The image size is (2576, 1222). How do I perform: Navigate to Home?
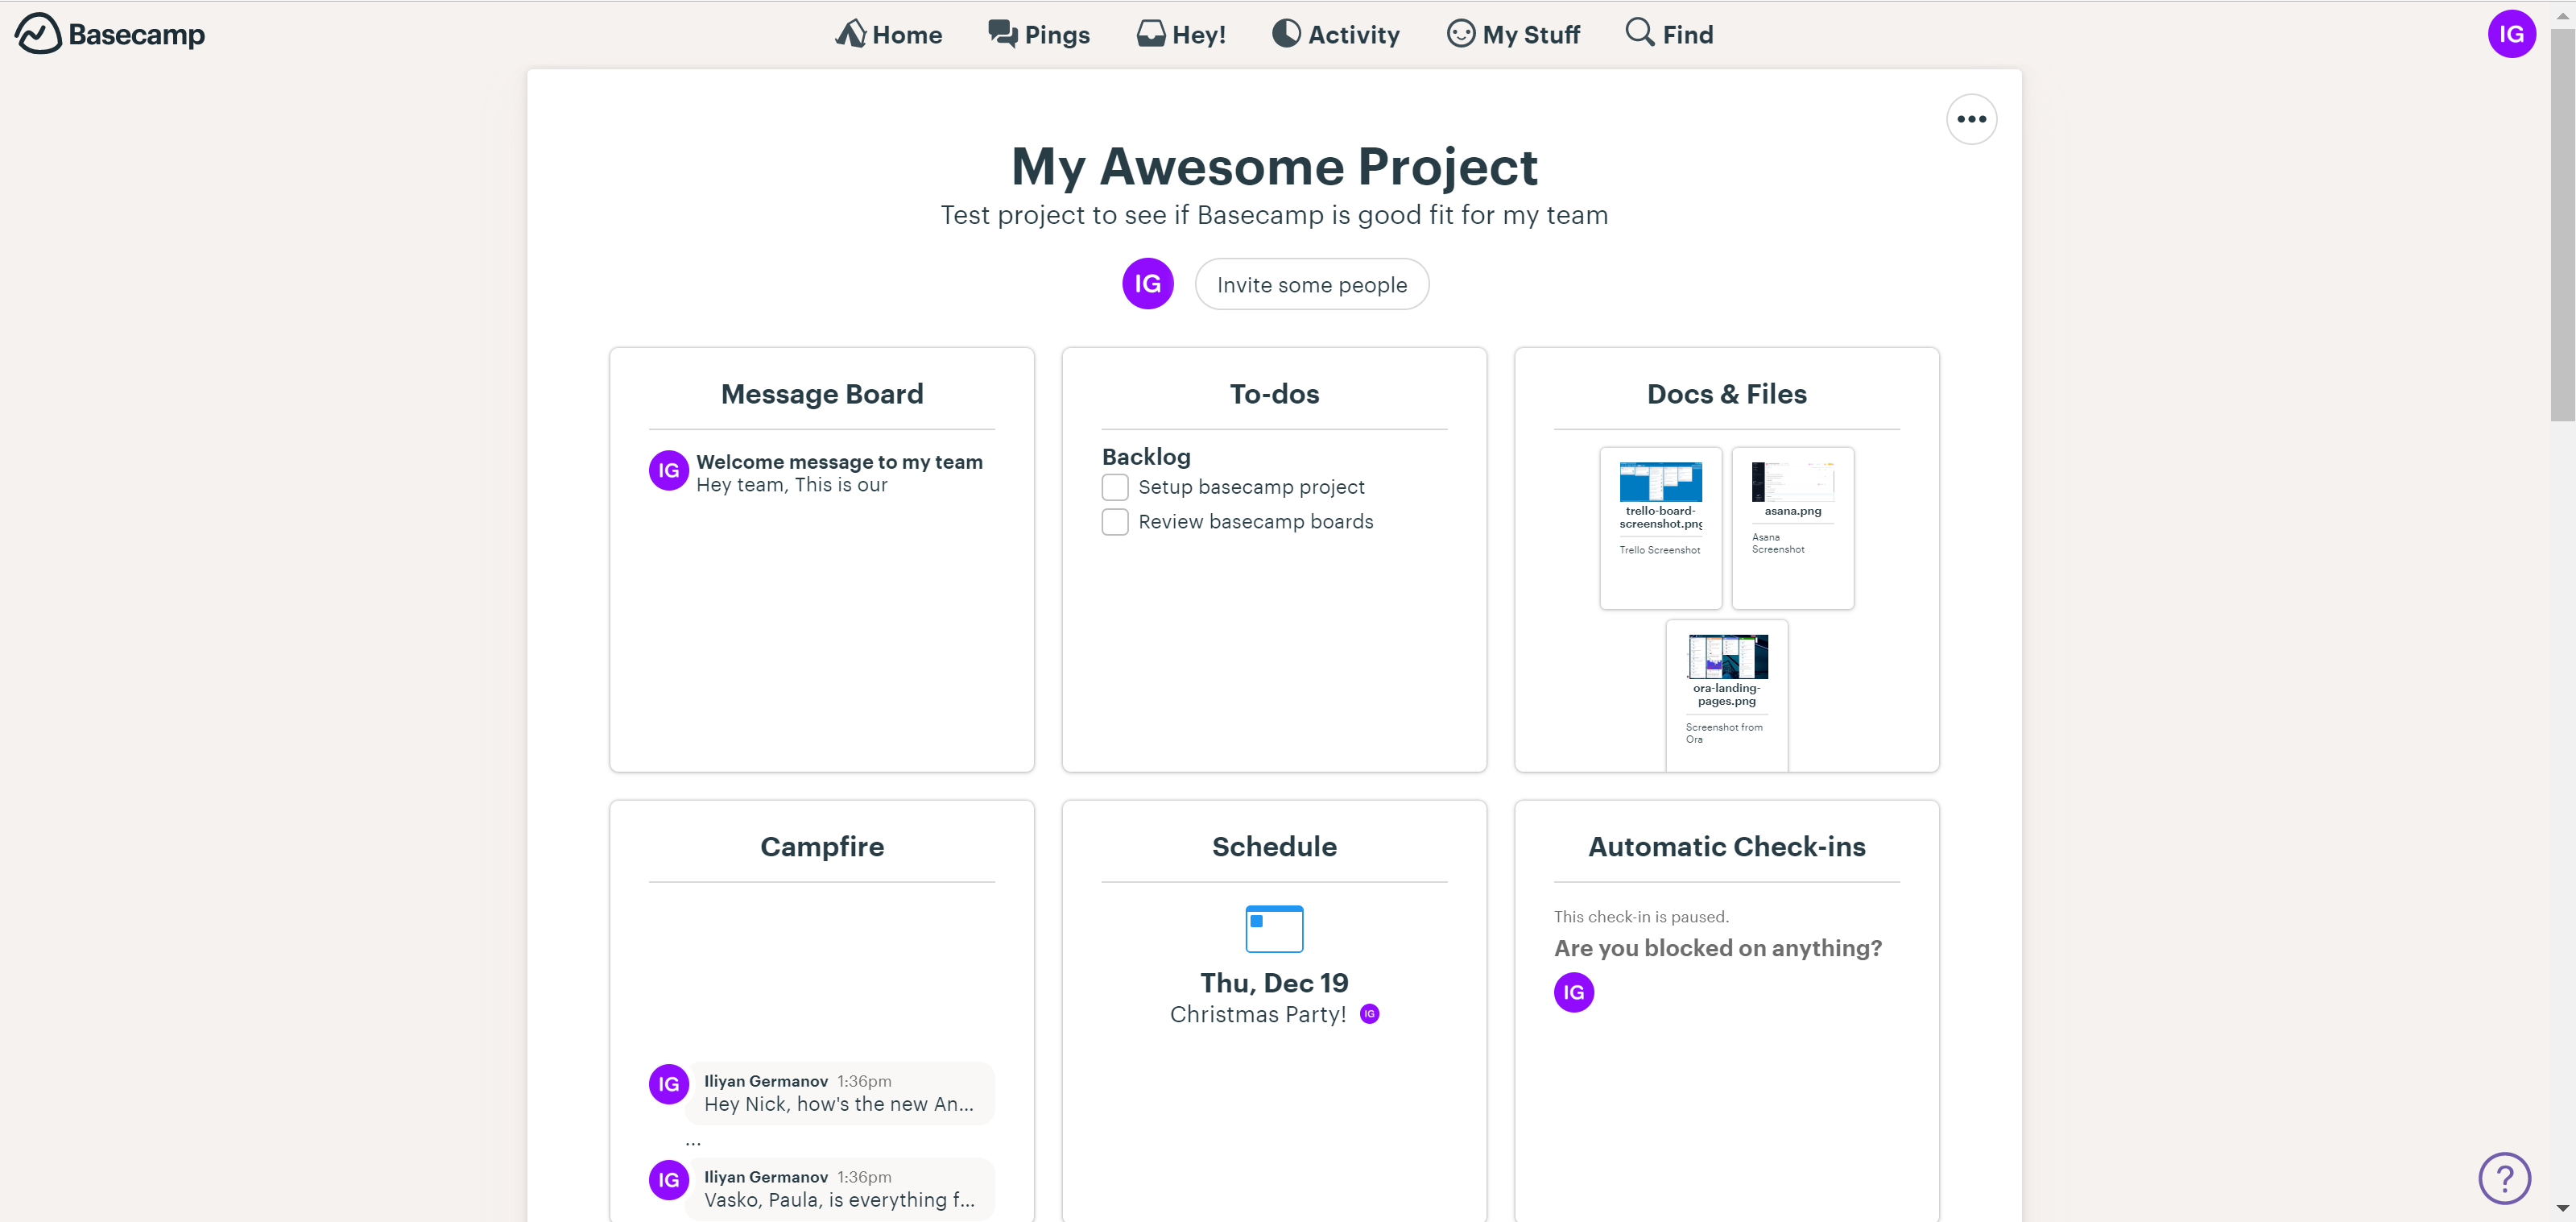pos(889,33)
